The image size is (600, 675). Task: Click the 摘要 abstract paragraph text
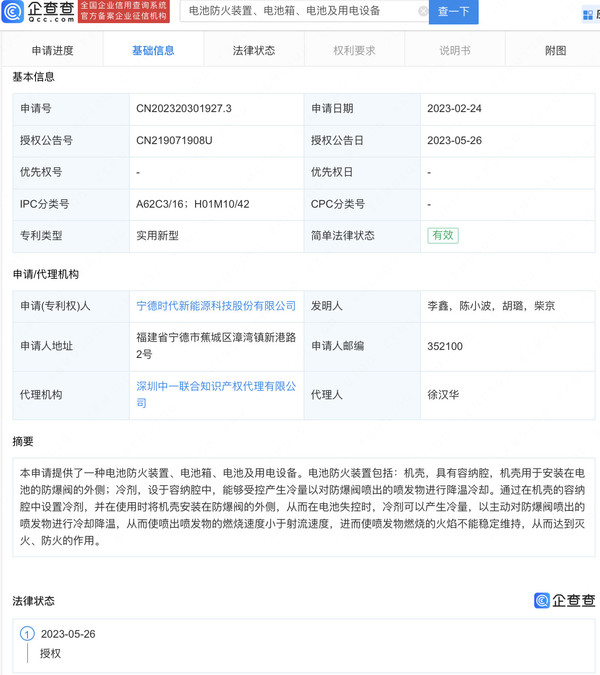click(302, 507)
